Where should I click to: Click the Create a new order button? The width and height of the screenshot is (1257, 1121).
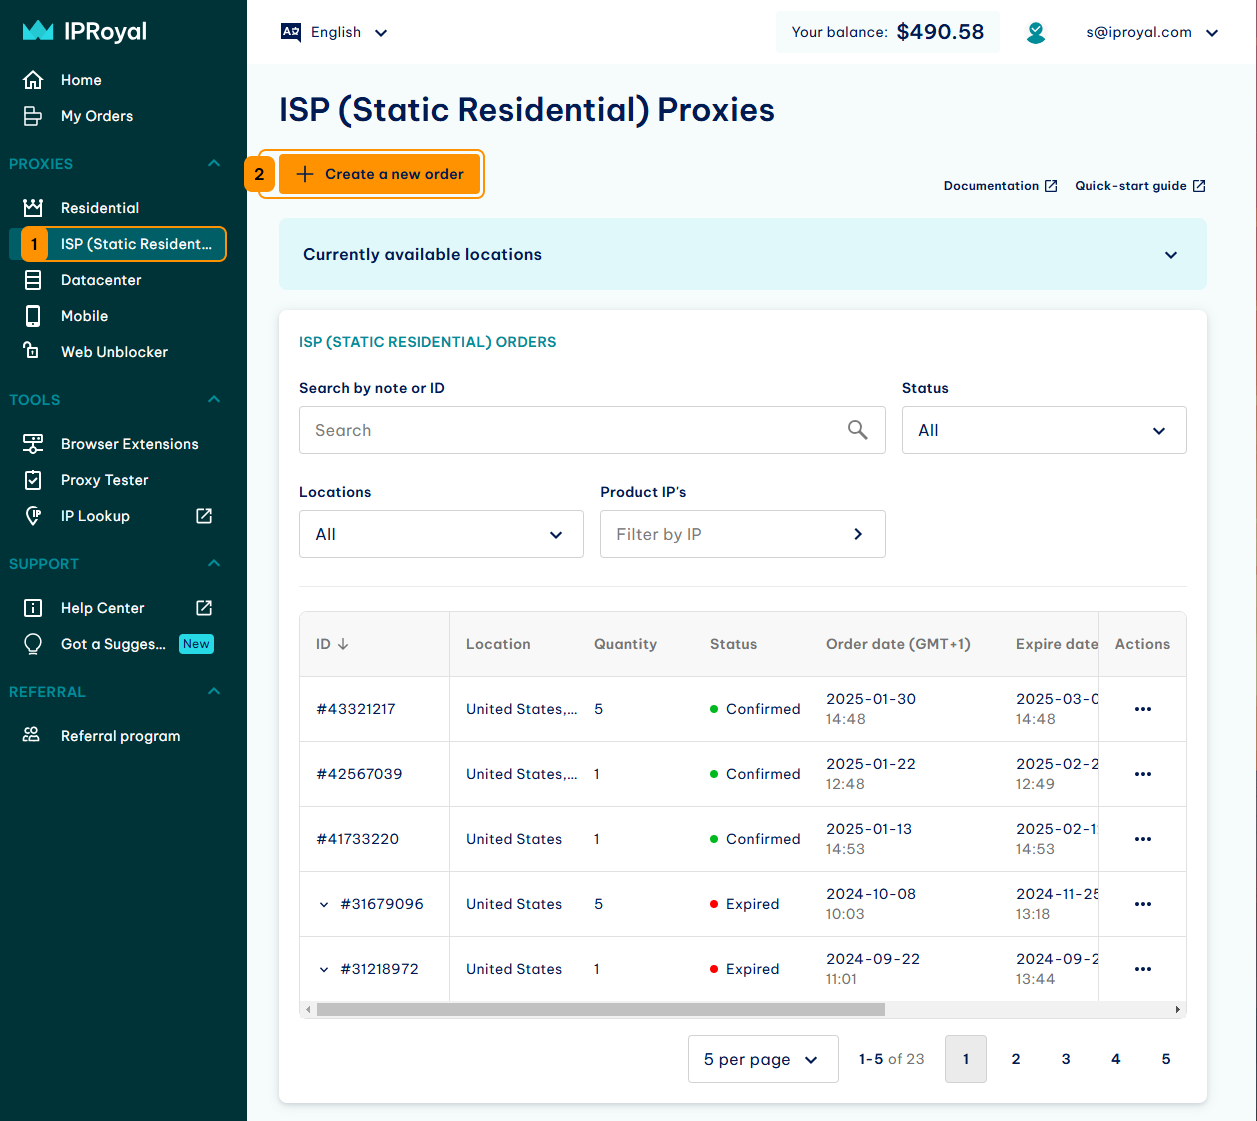coord(379,174)
